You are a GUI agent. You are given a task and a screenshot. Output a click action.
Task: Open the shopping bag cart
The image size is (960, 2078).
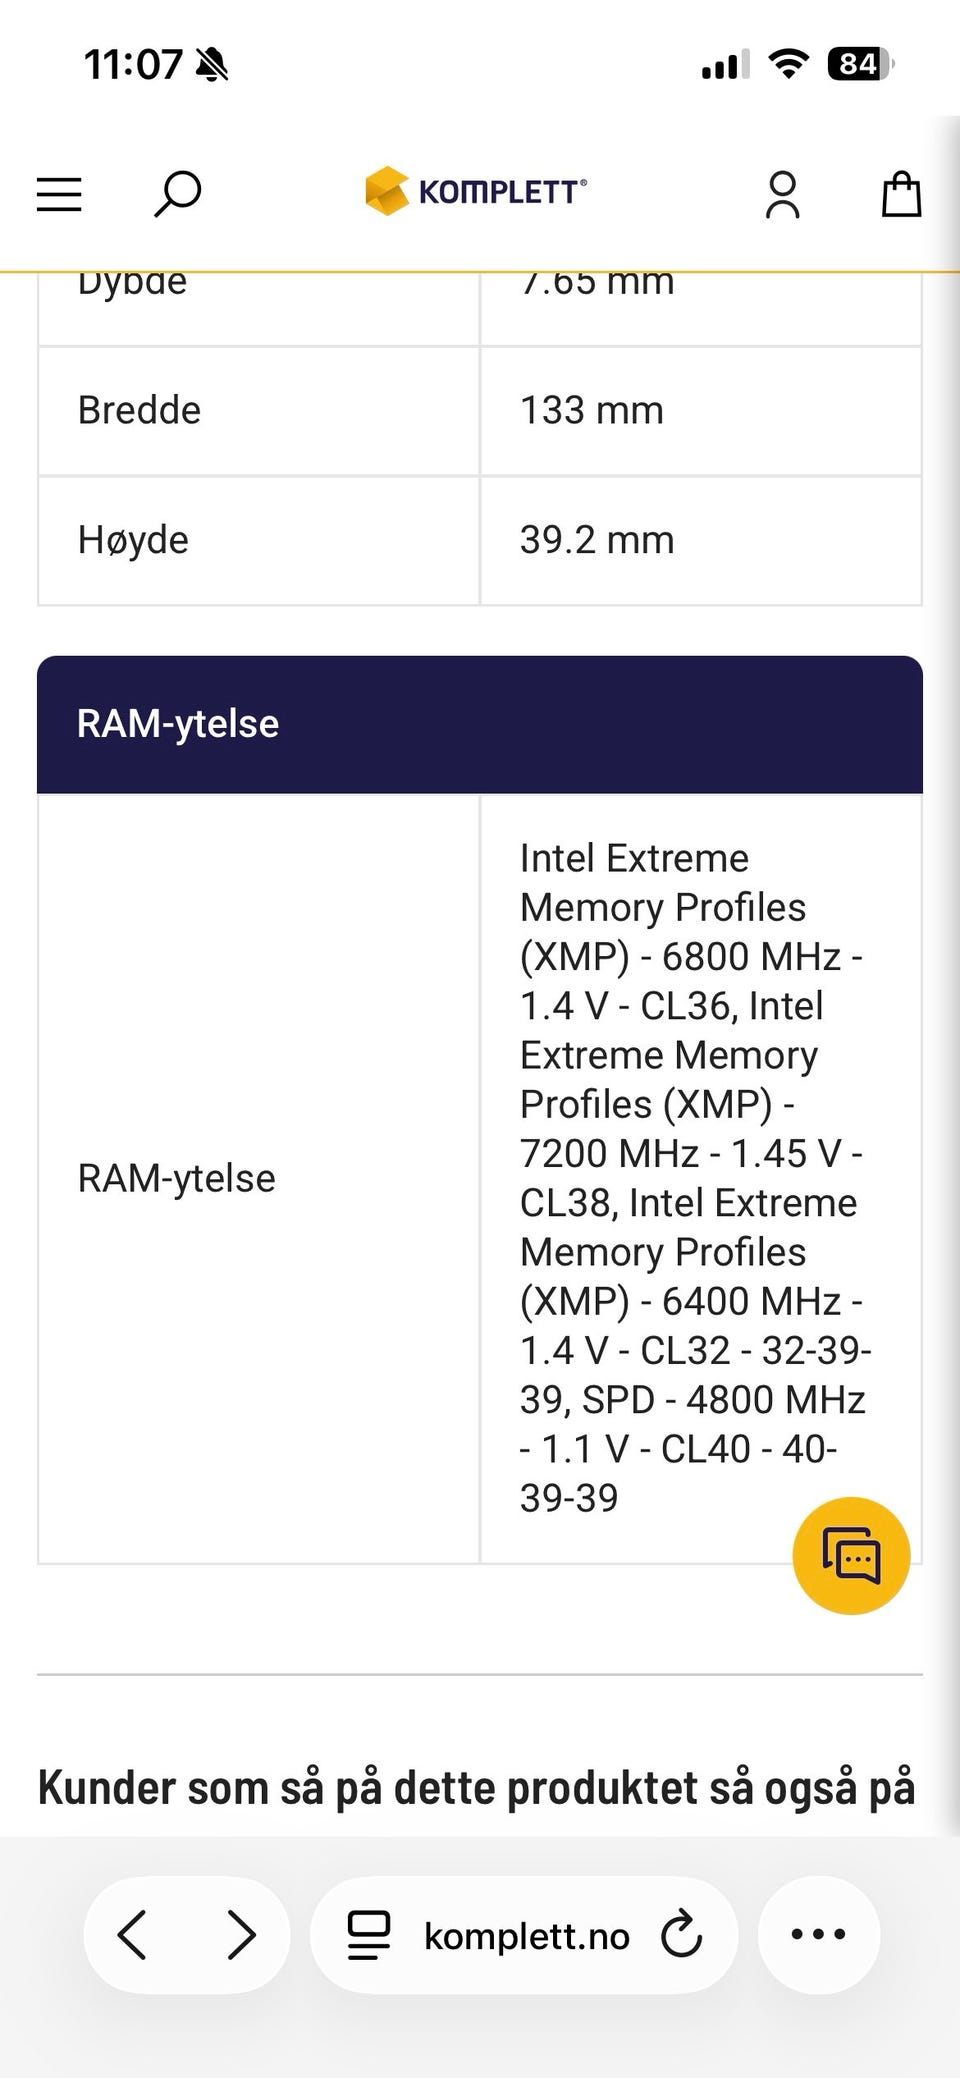[900, 194]
